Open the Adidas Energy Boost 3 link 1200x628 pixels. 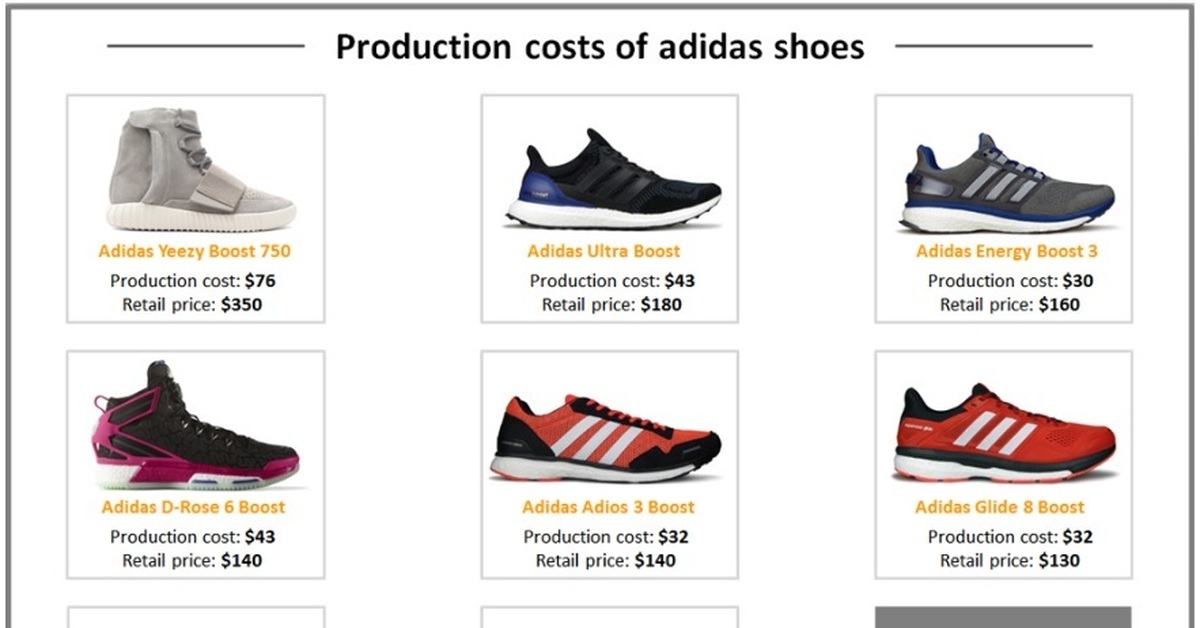(x=1006, y=252)
